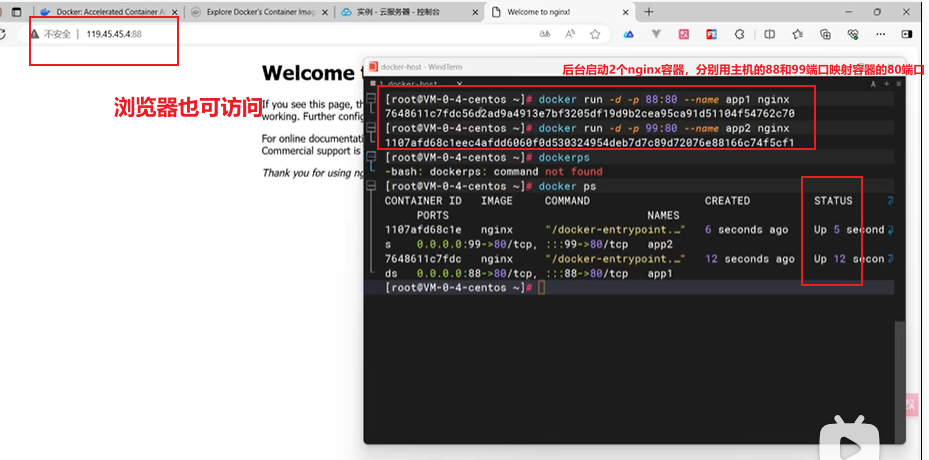The width and height of the screenshot is (929, 460).
Task: Collapse the fold marker beside app2 run command
Action: 371,128
